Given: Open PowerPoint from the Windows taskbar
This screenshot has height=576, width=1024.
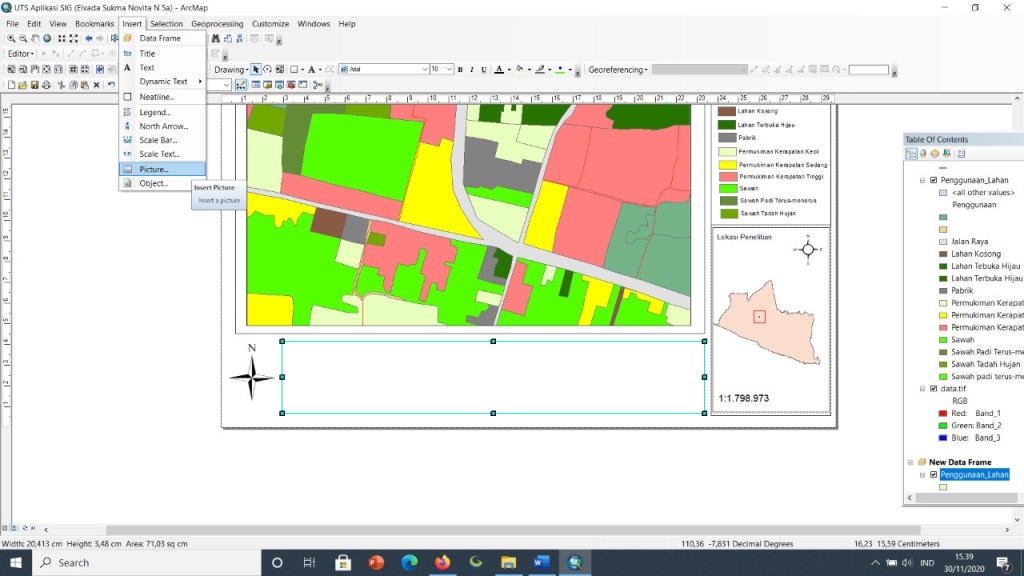Looking at the screenshot, I should coord(376,562).
